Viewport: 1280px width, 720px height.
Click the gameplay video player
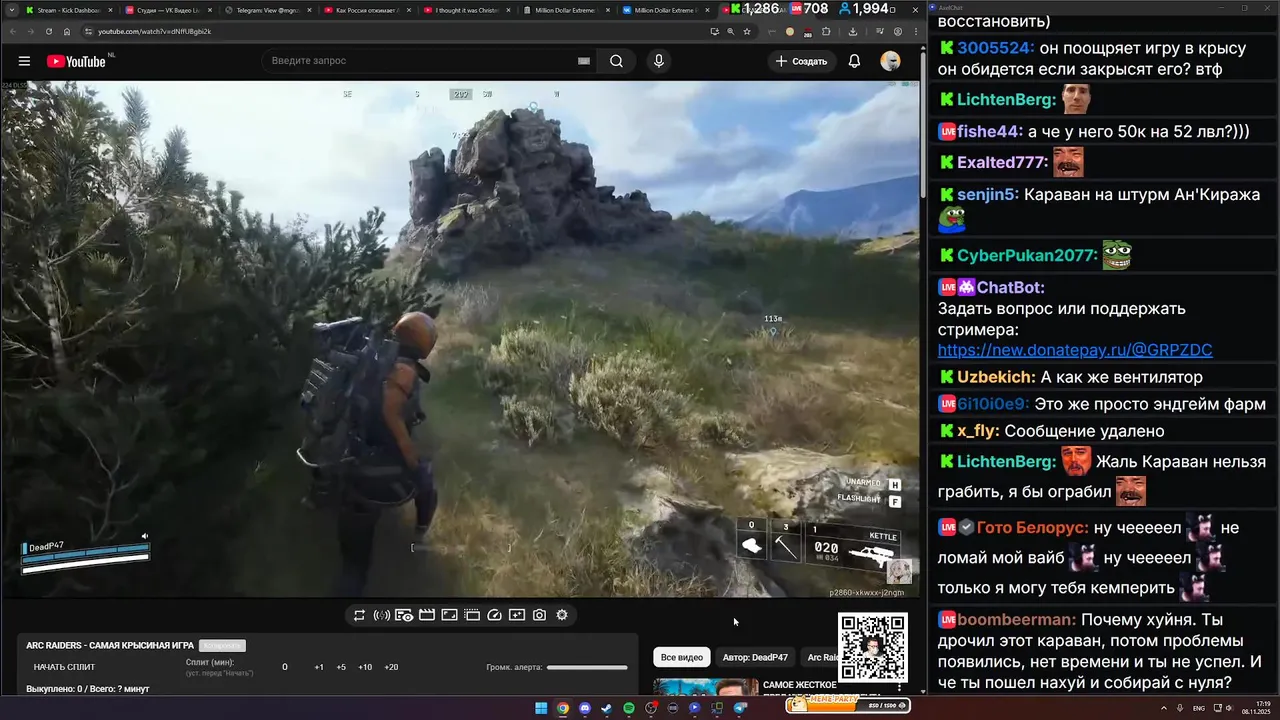coord(459,338)
